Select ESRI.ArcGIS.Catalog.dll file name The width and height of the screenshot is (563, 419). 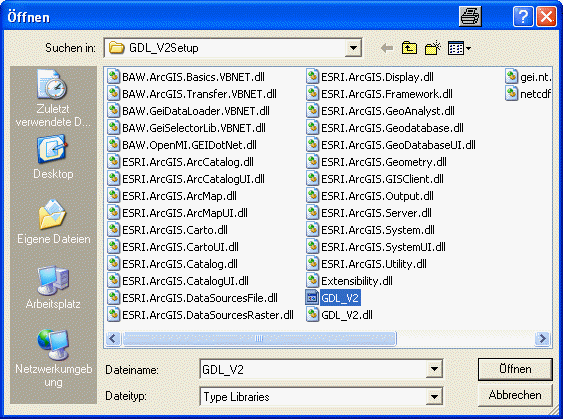180,264
